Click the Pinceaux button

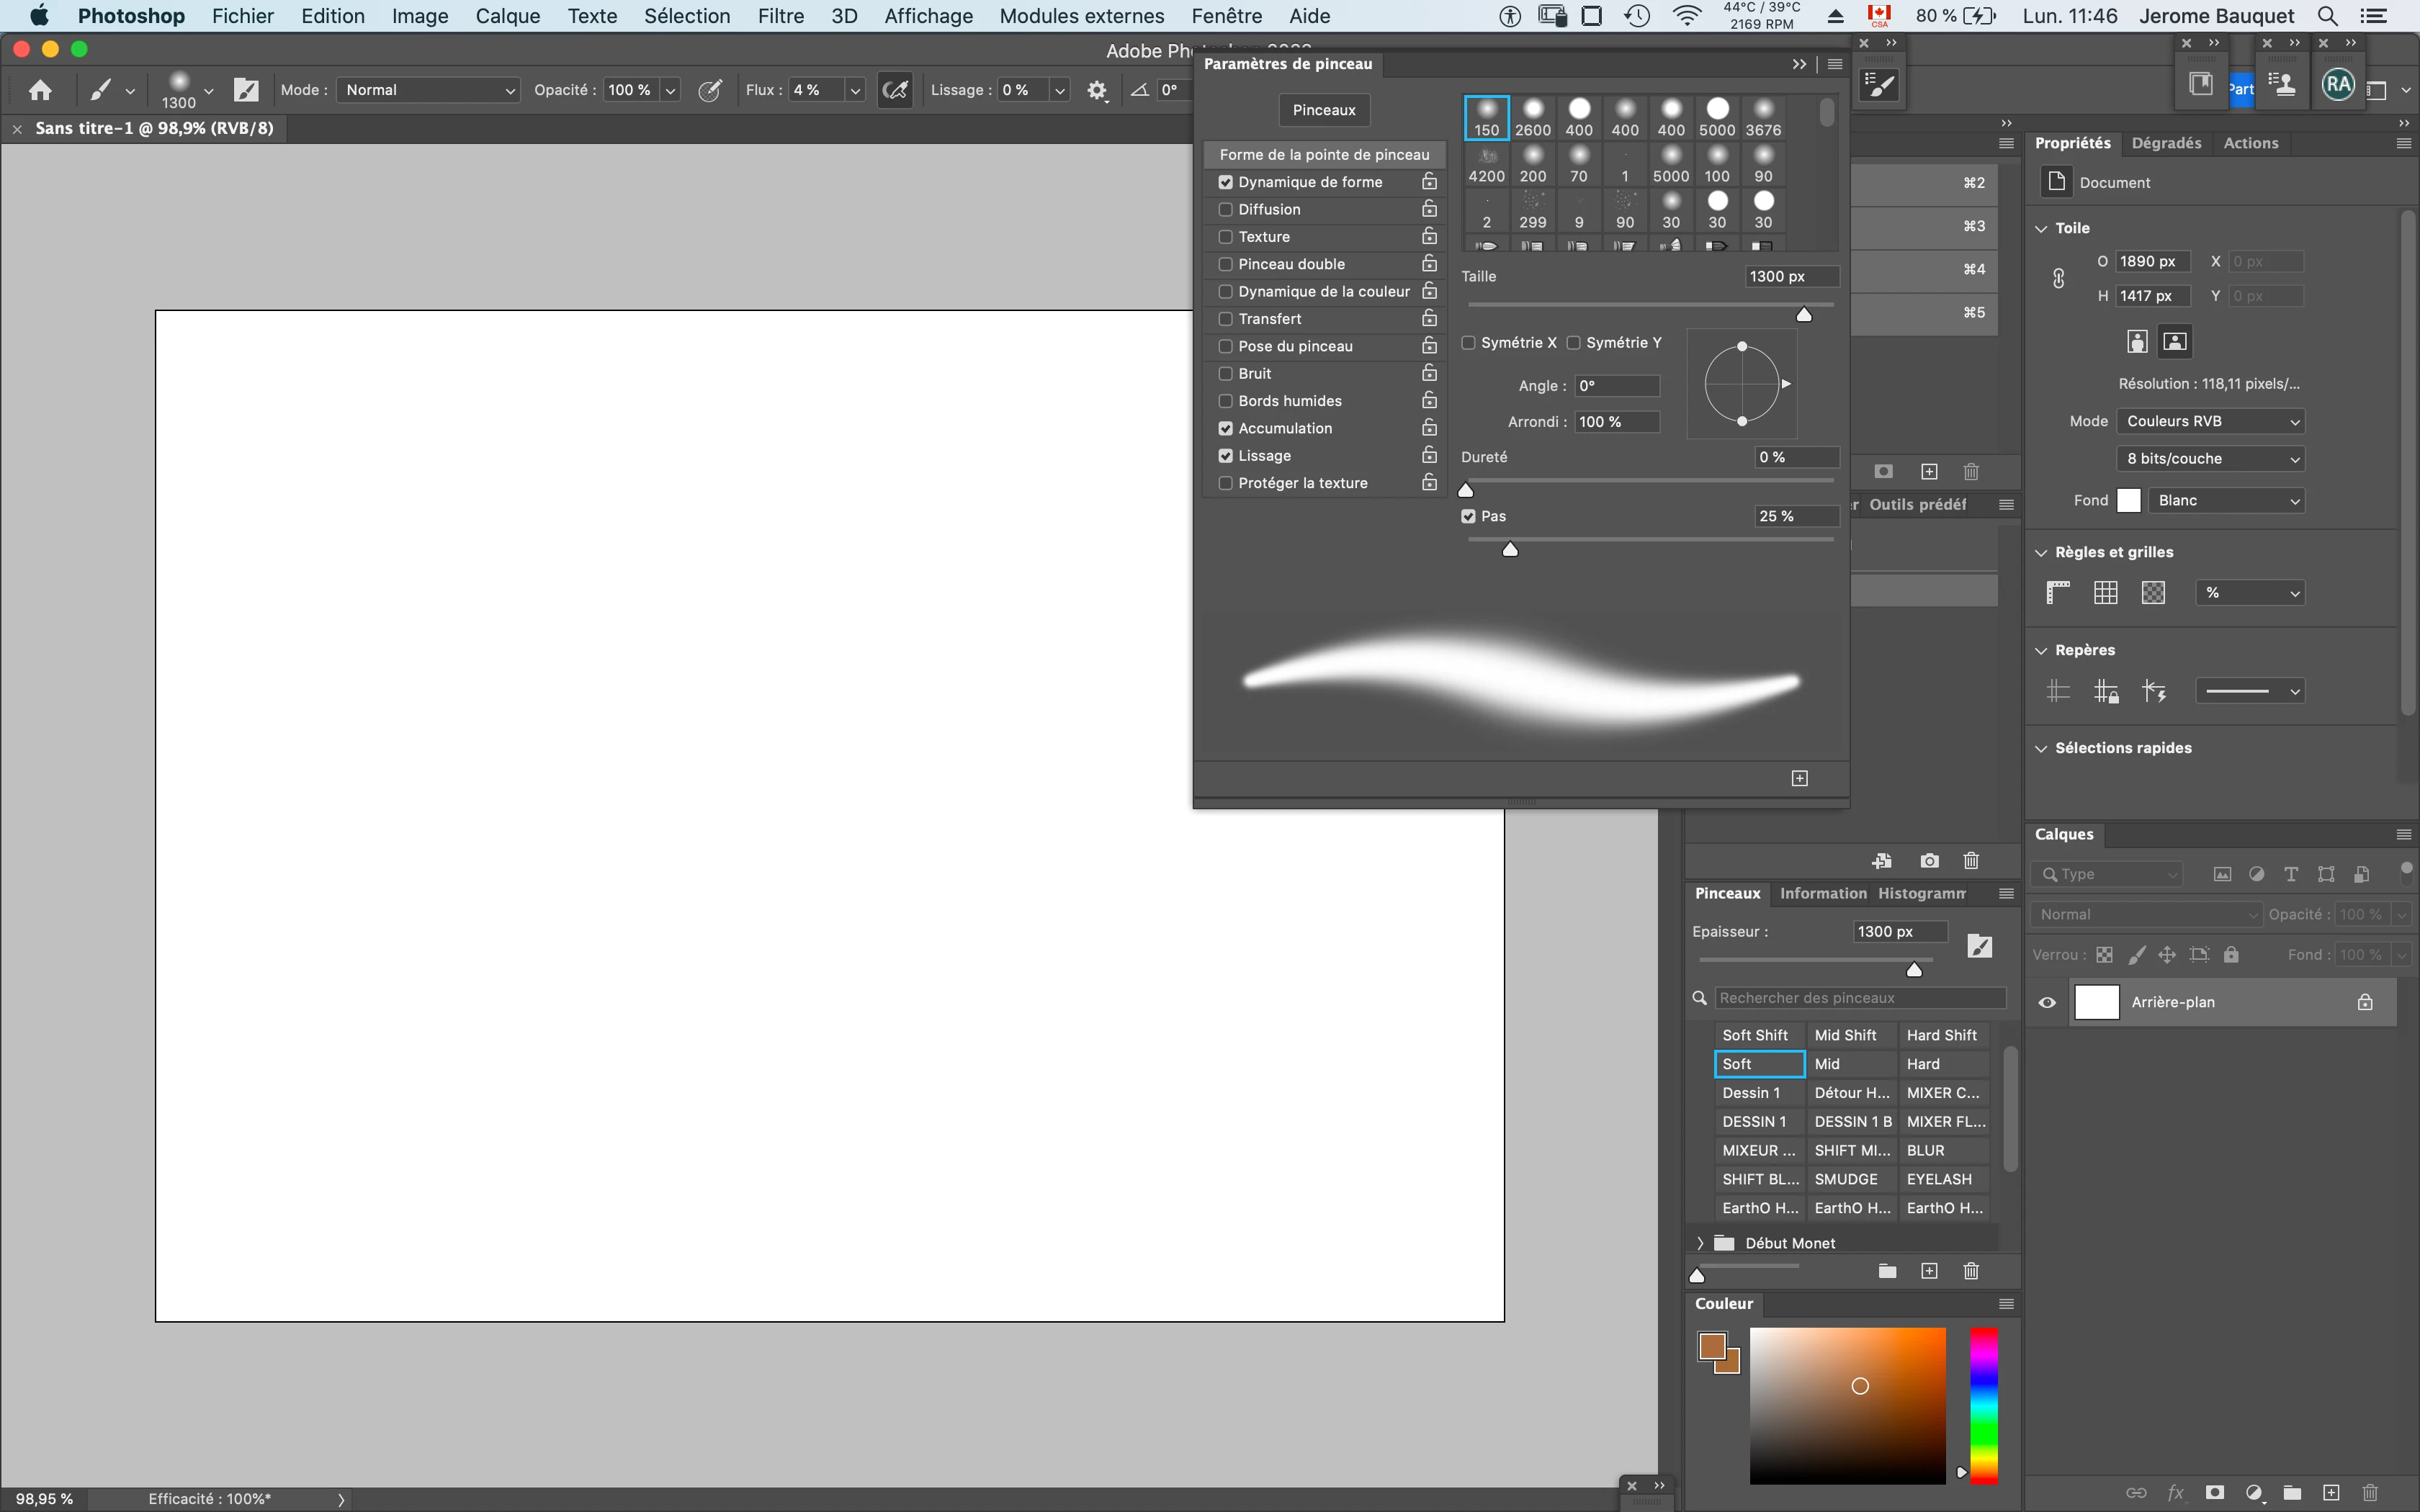pyautogui.click(x=1323, y=110)
